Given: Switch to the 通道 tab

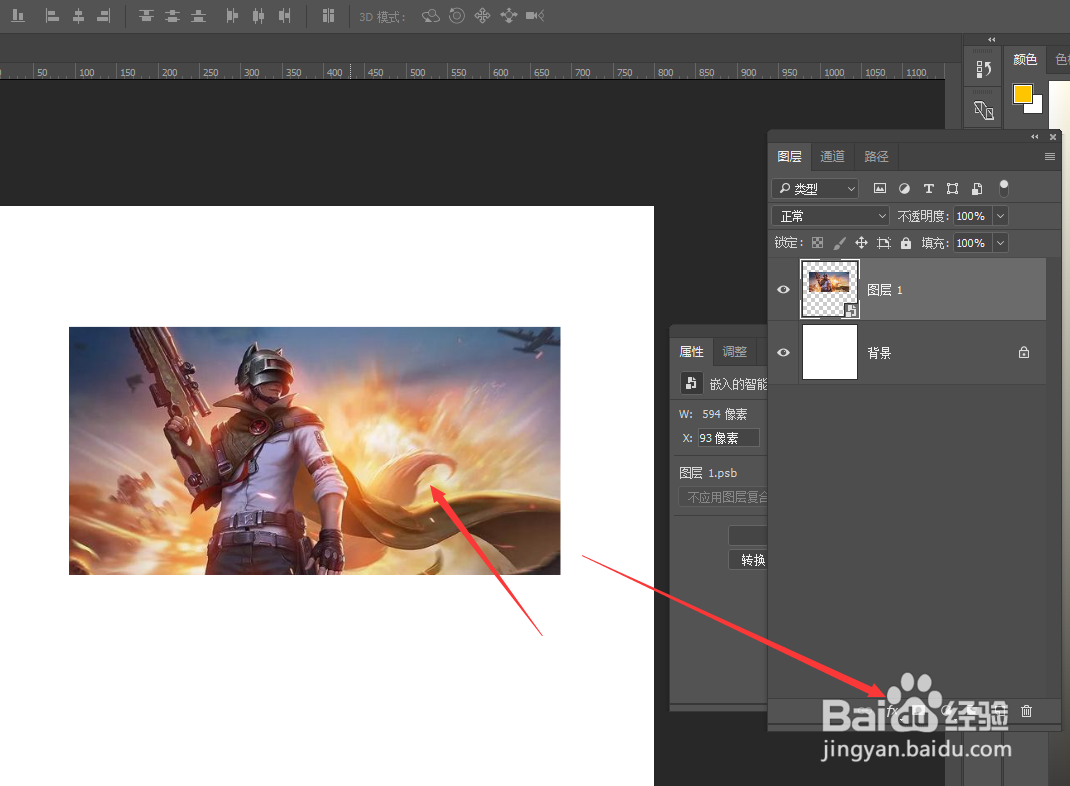Looking at the screenshot, I should [833, 157].
